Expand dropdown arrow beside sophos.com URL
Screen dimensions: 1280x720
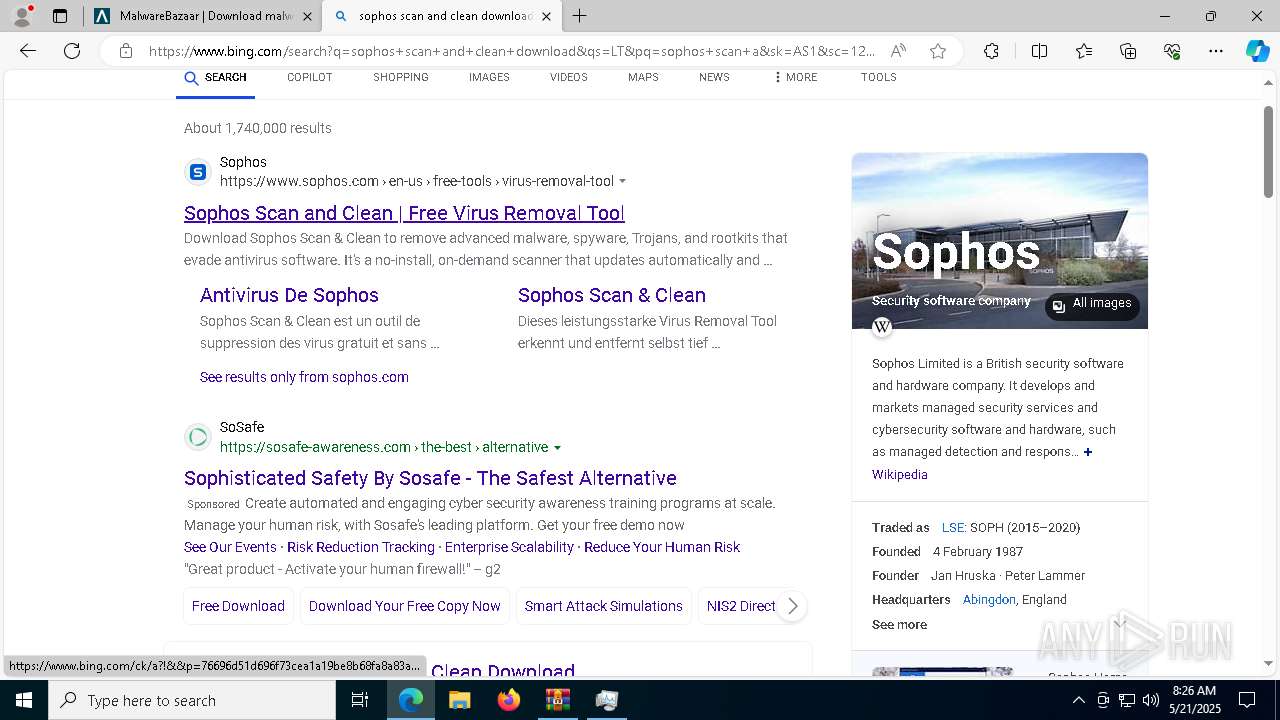(623, 182)
